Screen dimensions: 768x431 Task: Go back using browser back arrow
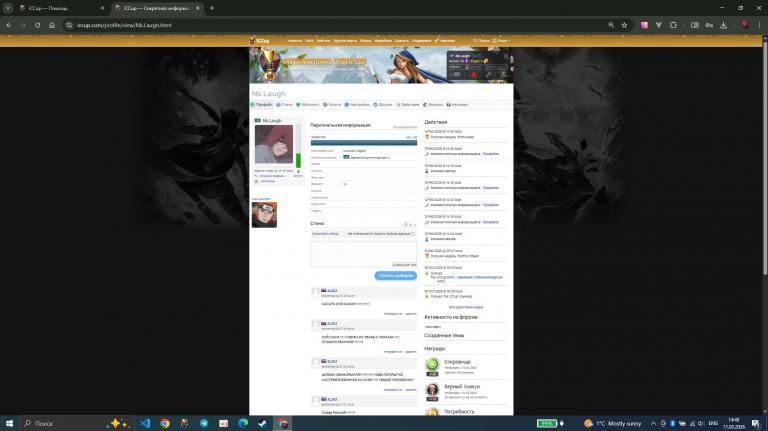click(x=9, y=25)
